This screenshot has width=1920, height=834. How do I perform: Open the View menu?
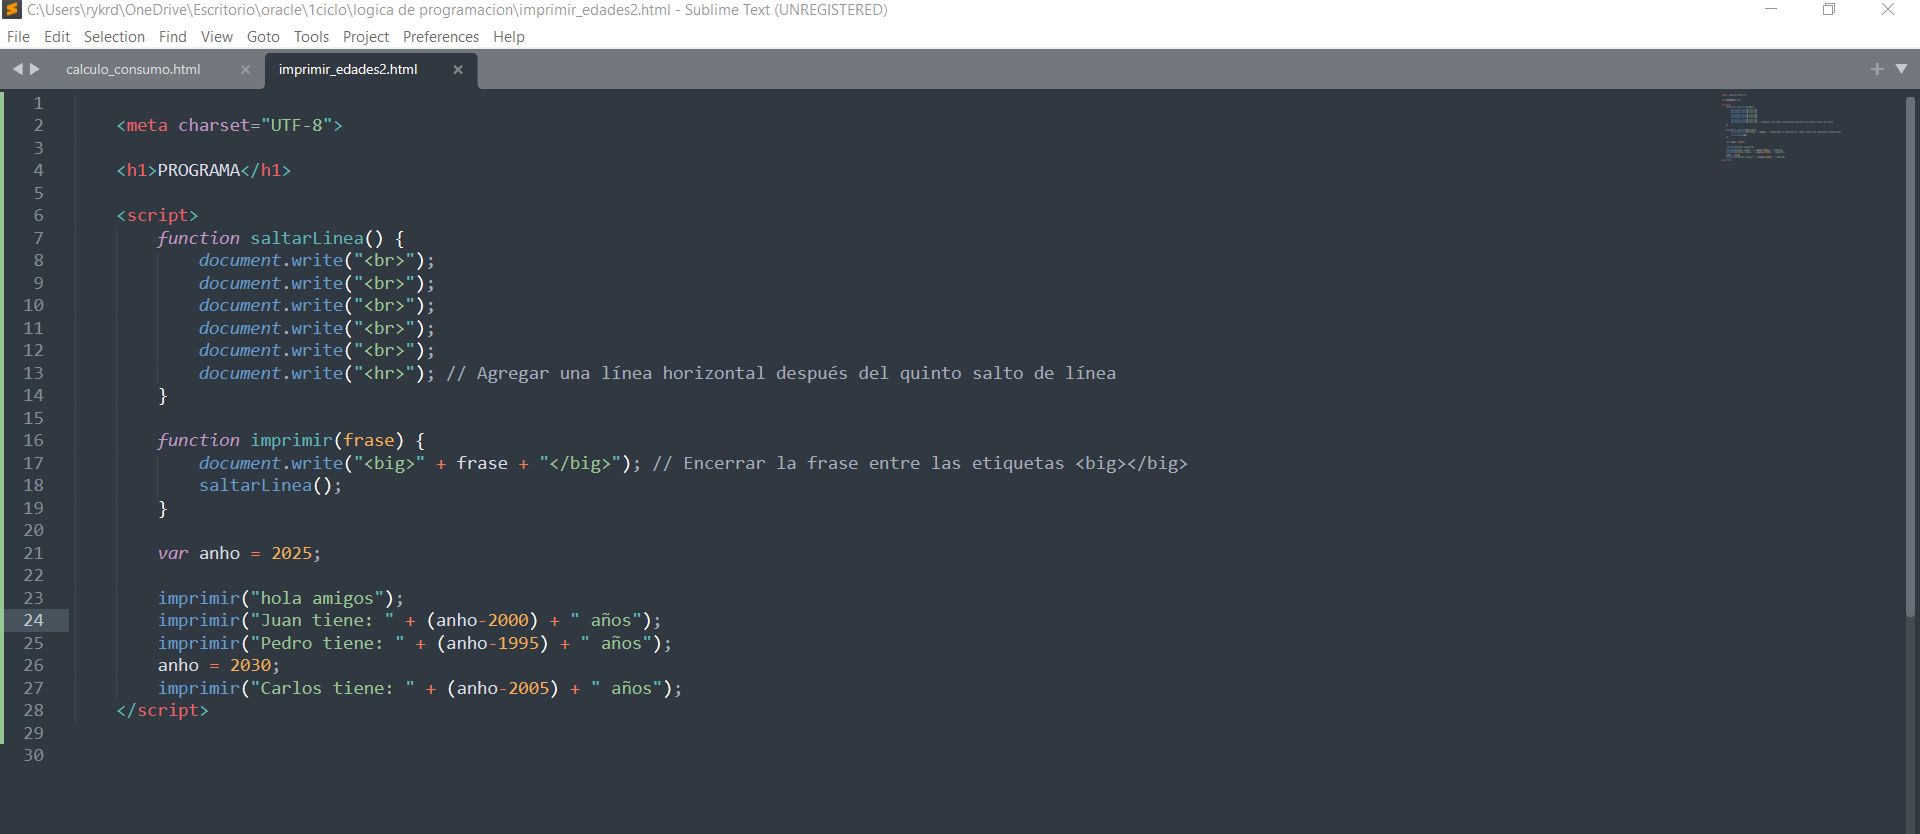[217, 37]
